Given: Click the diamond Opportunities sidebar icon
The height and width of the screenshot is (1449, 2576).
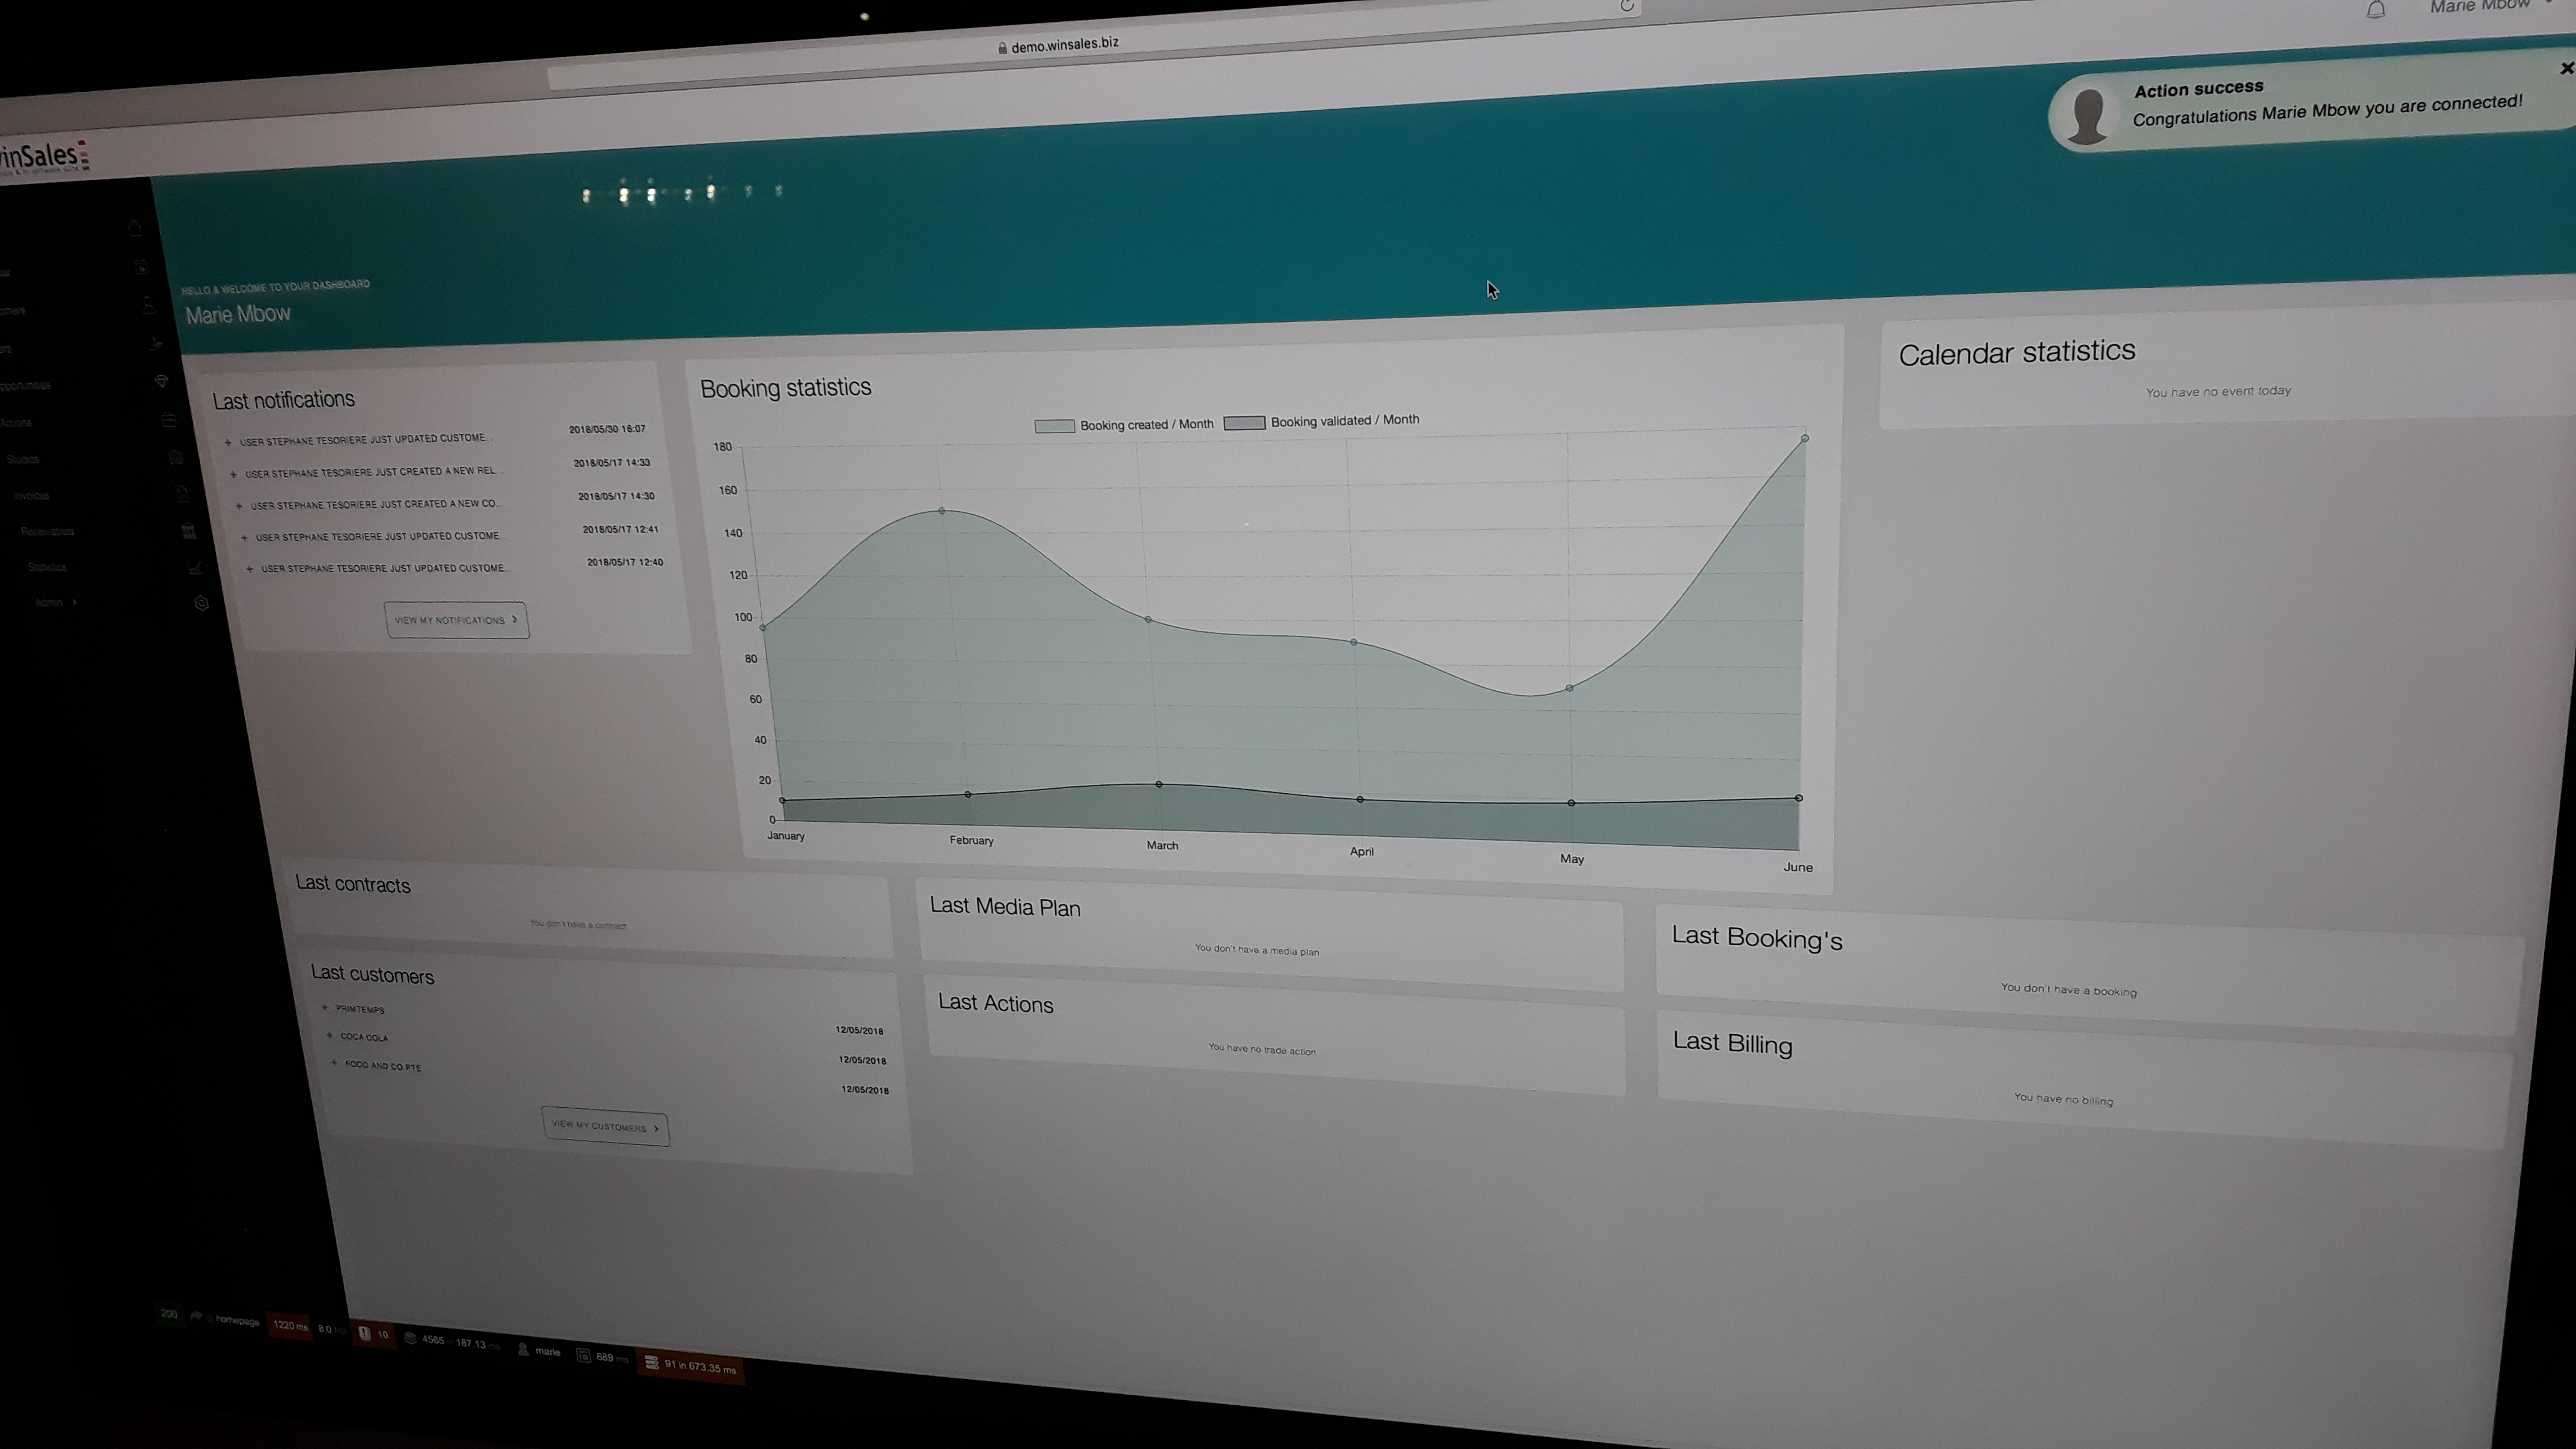Looking at the screenshot, I should point(161,381).
